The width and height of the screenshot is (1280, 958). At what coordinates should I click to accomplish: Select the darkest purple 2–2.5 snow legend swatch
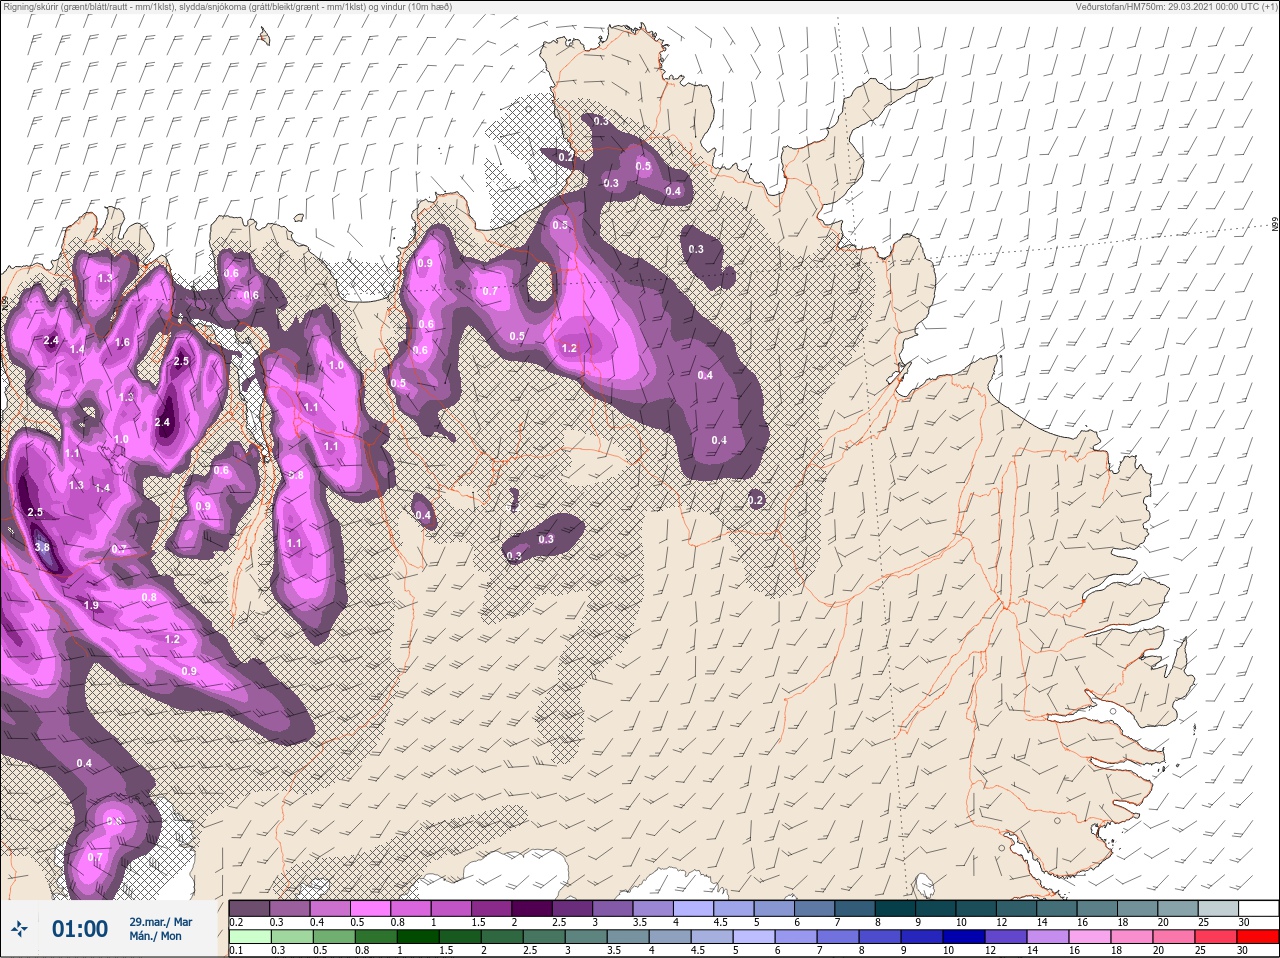coord(533,908)
